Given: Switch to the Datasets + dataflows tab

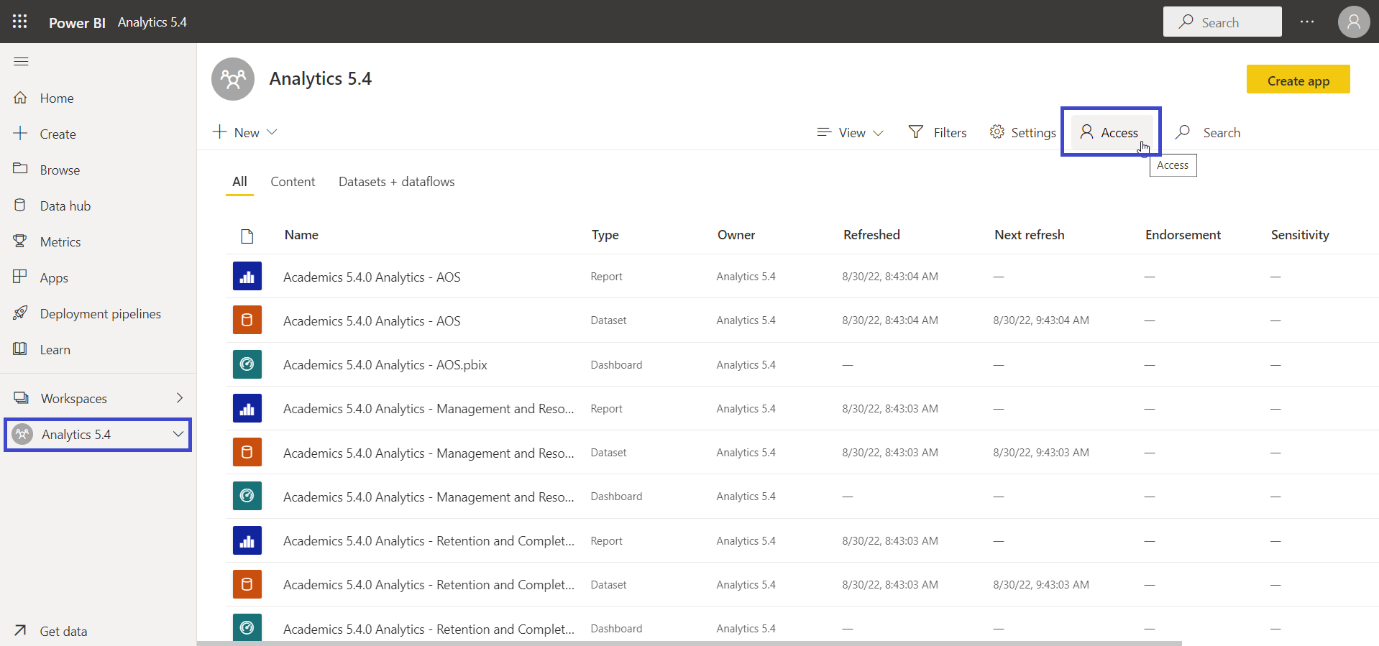Looking at the screenshot, I should (396, 181).
